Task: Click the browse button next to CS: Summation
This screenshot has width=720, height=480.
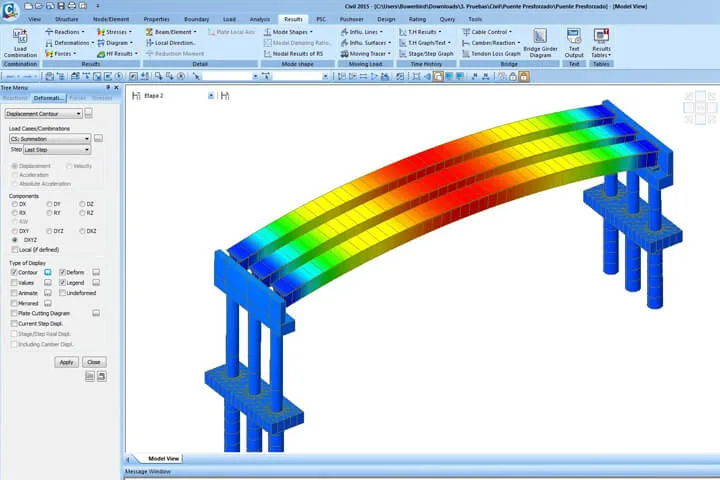Action: click(x=98, y=138)
